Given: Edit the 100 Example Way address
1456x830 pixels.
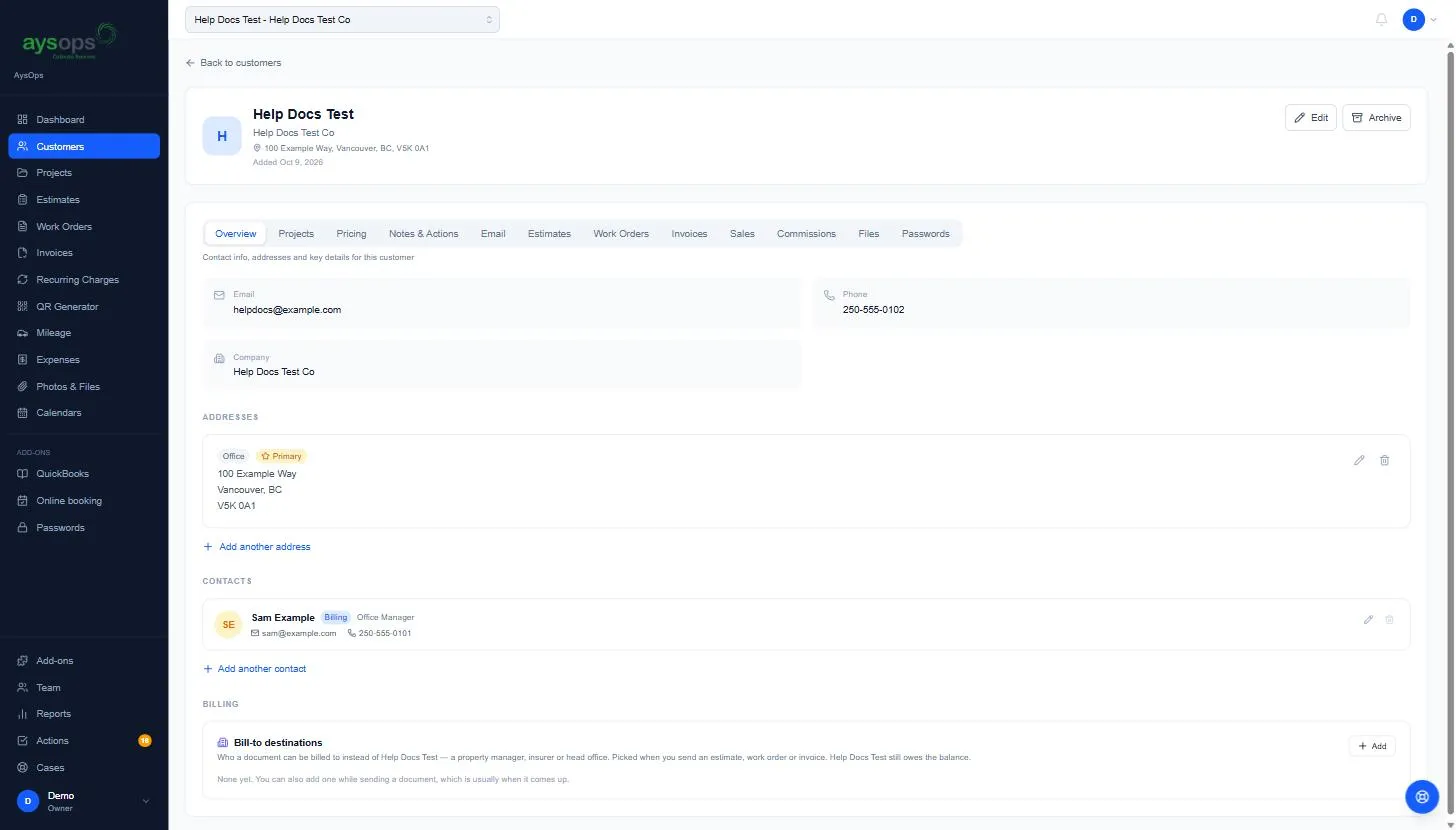Looking at the screenshot, I should coord(1359,460).
